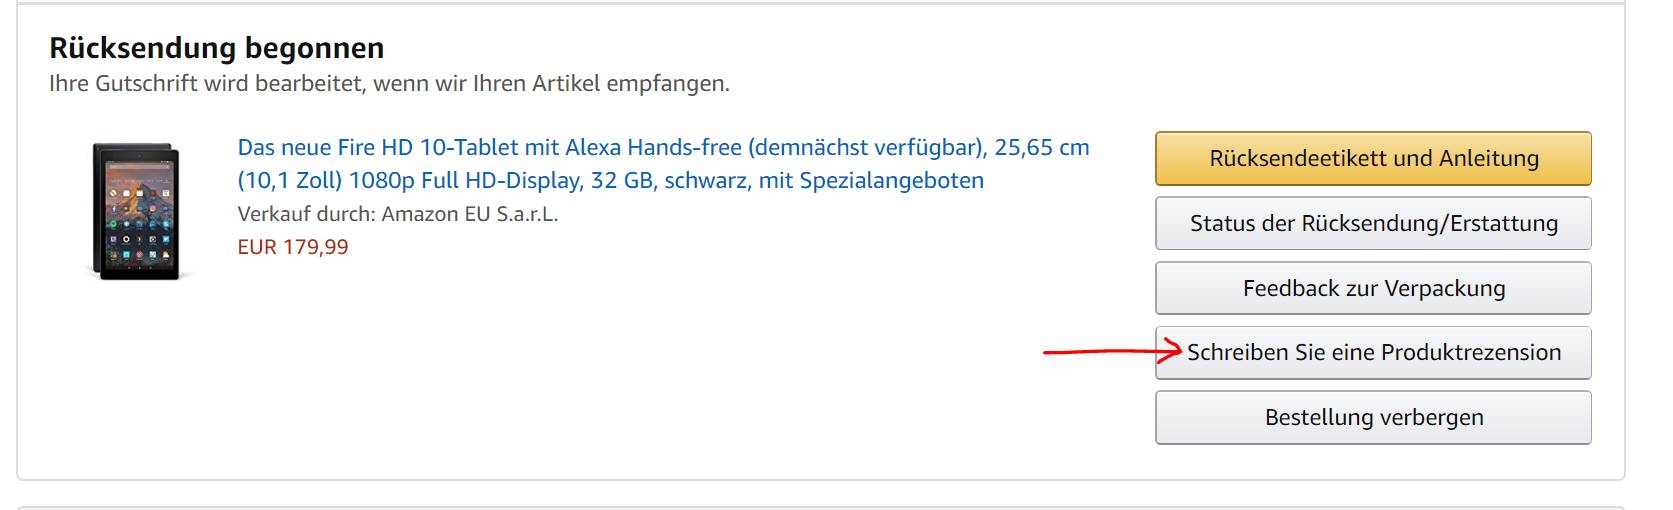This screenshot has width=1673, height=510.
Task: Click the Verkauf durch seller line
Action: click(x=398, y=214)
